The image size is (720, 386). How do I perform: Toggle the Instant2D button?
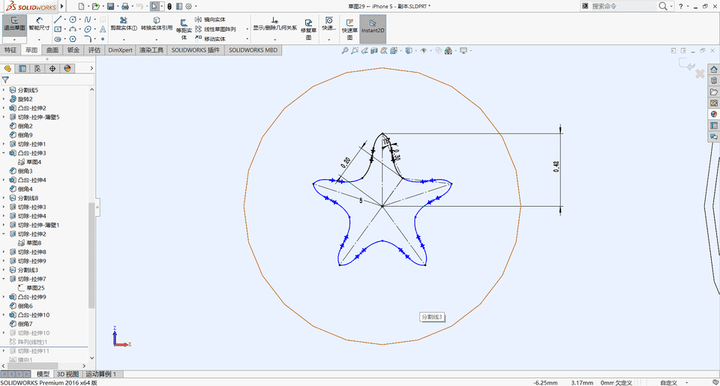pyautogui.click(x=372, y=28)
